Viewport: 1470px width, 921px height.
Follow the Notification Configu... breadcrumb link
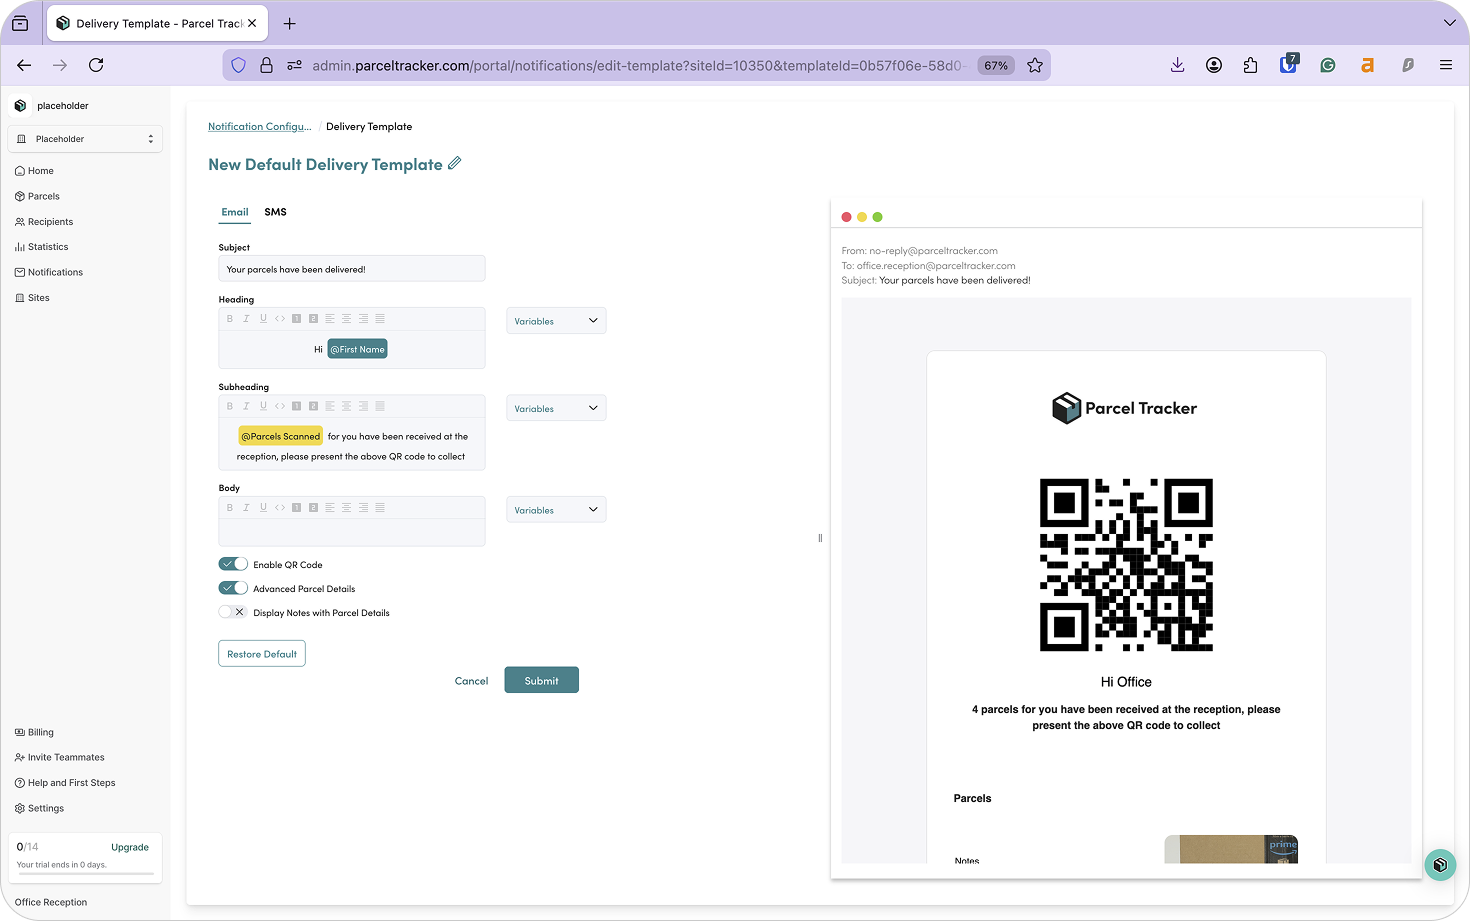point(260,127)
